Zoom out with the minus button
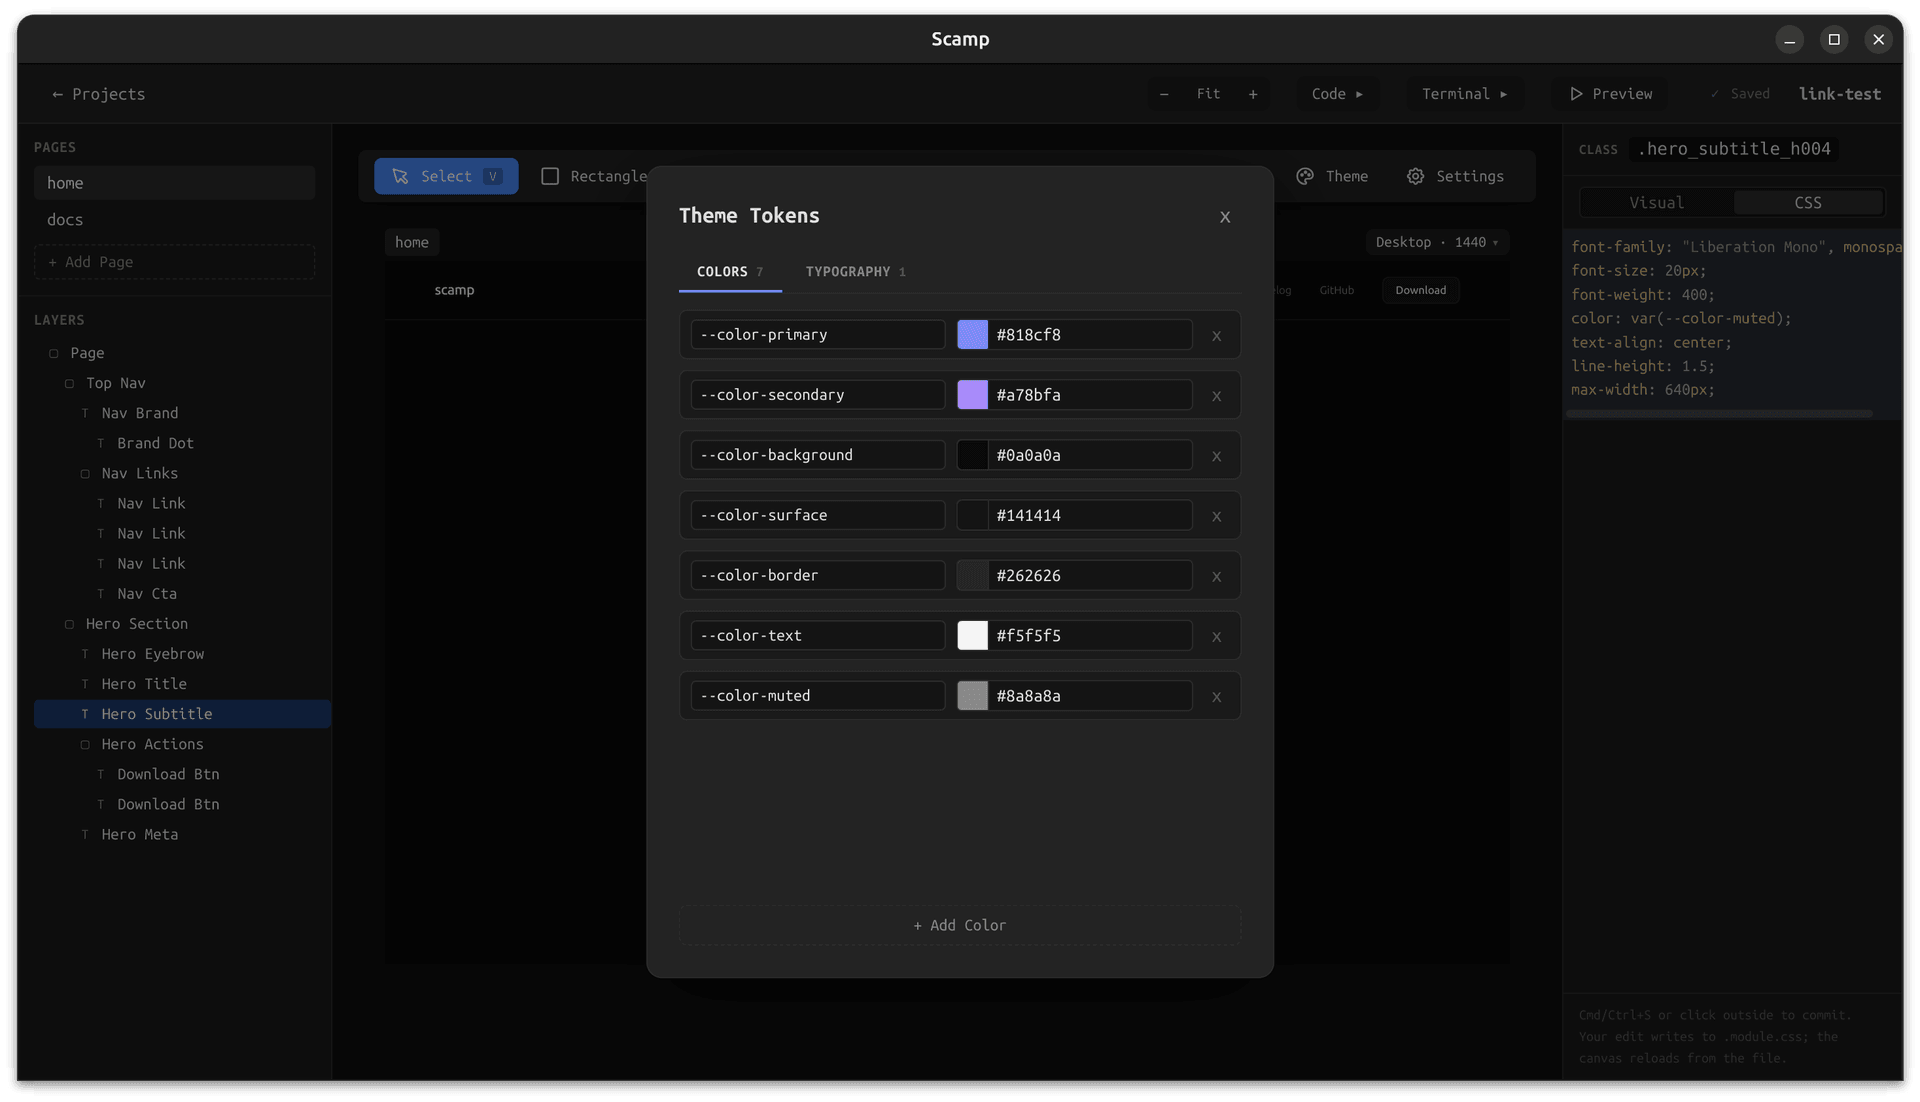The width and height of the screenshot is (1920, 1102). coord(1163,94)
